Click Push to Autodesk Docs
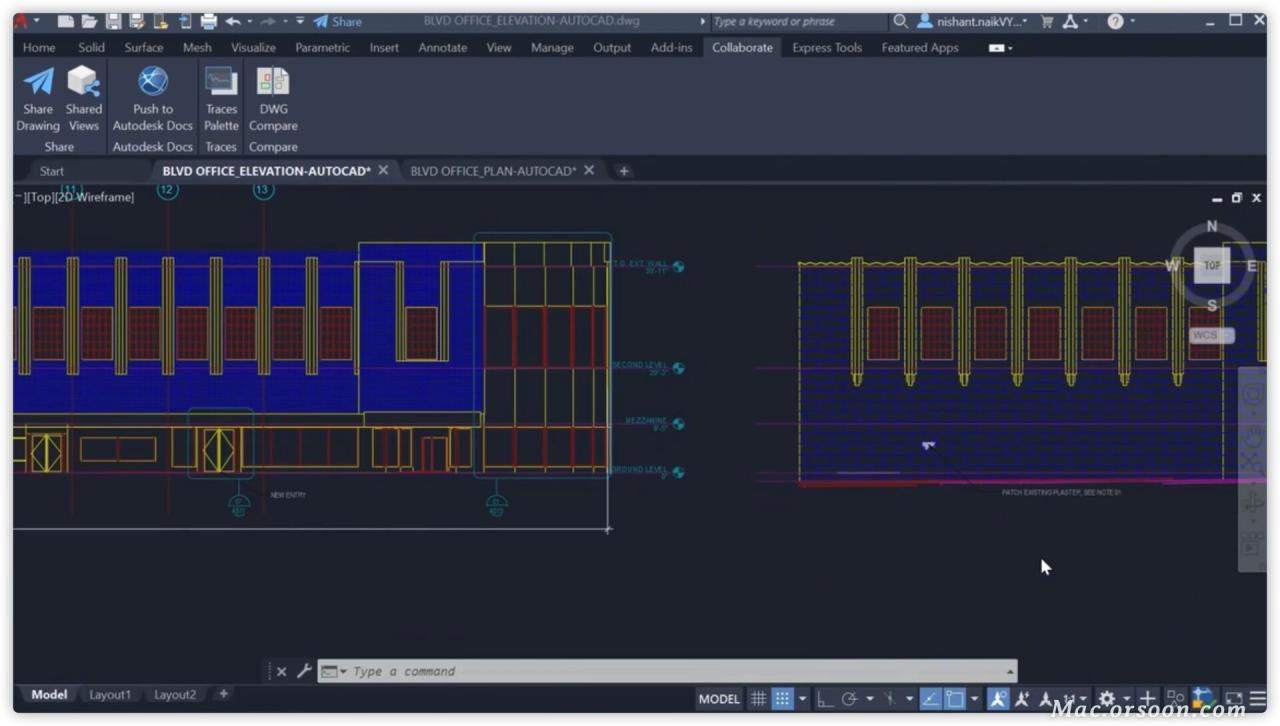Viewport: 1280px width, 726px height. click(x=152, y=97)
